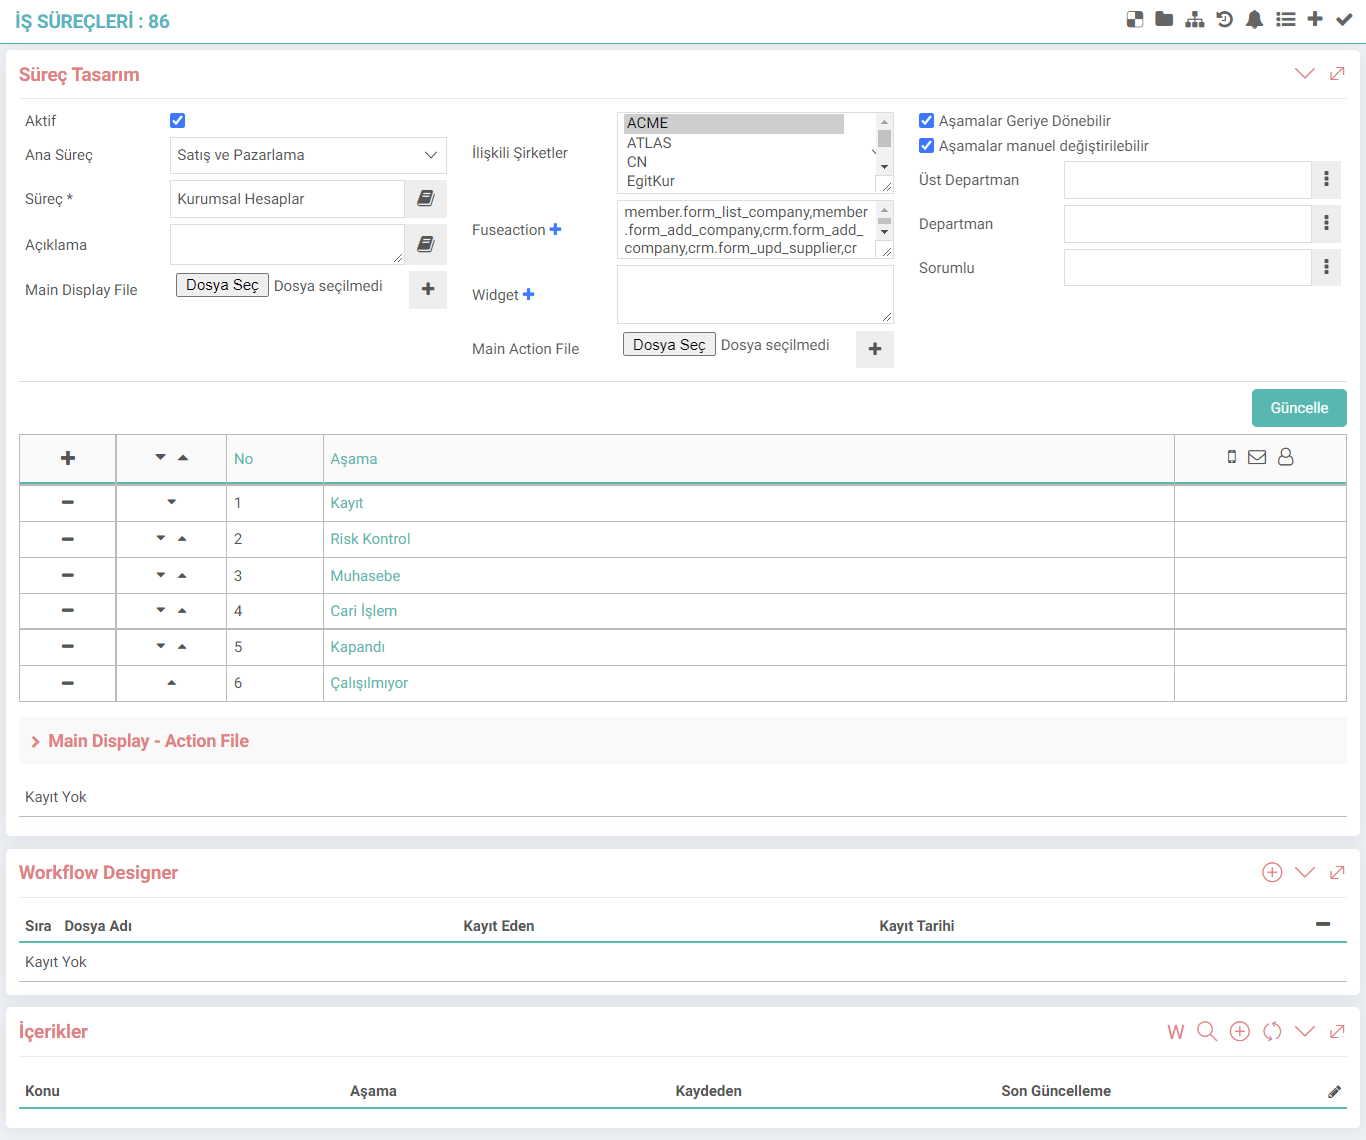Open the Risk Kontrol stage link
The width and height of the screenshot is (1366, 1140).
tap(370, 539)
